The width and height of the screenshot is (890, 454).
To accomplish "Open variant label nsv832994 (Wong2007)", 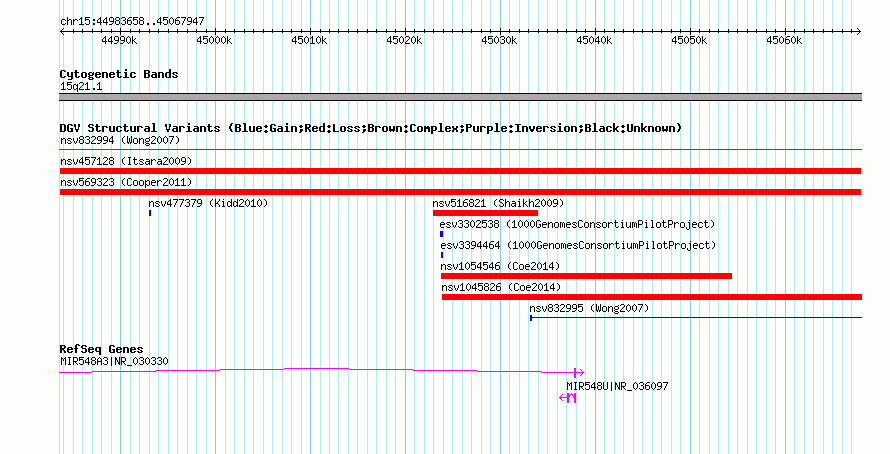I will (x=120, y=140).
